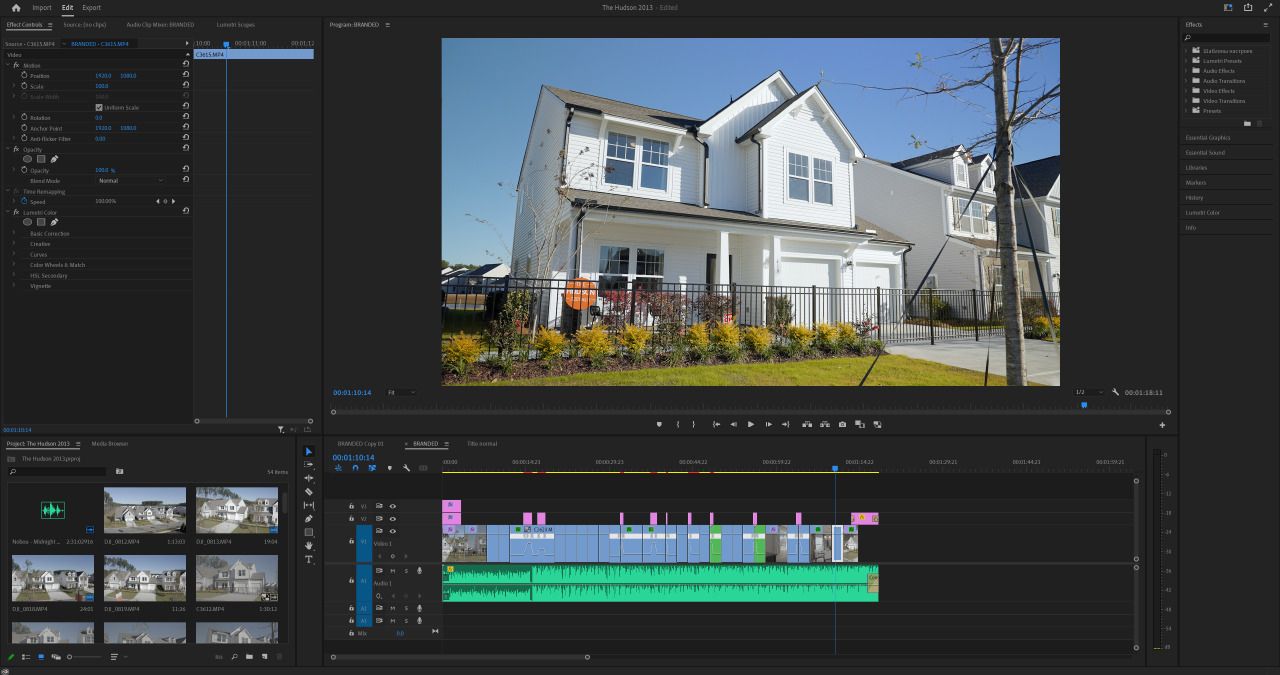Open the timeline wrench settings icon
Screen dimensions: 1280x675
(x=407, y=468)
